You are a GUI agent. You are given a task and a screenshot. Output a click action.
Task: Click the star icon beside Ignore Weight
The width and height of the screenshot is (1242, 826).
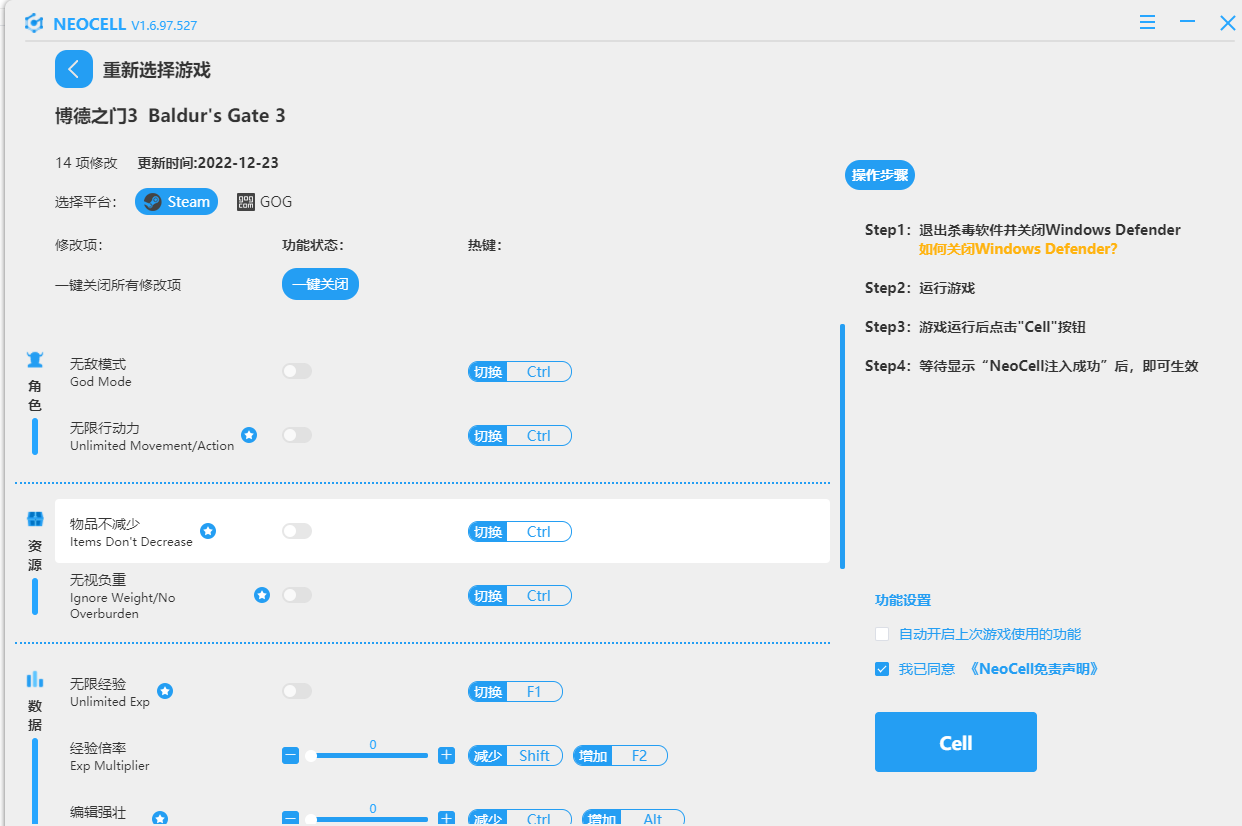click(262, 595)
